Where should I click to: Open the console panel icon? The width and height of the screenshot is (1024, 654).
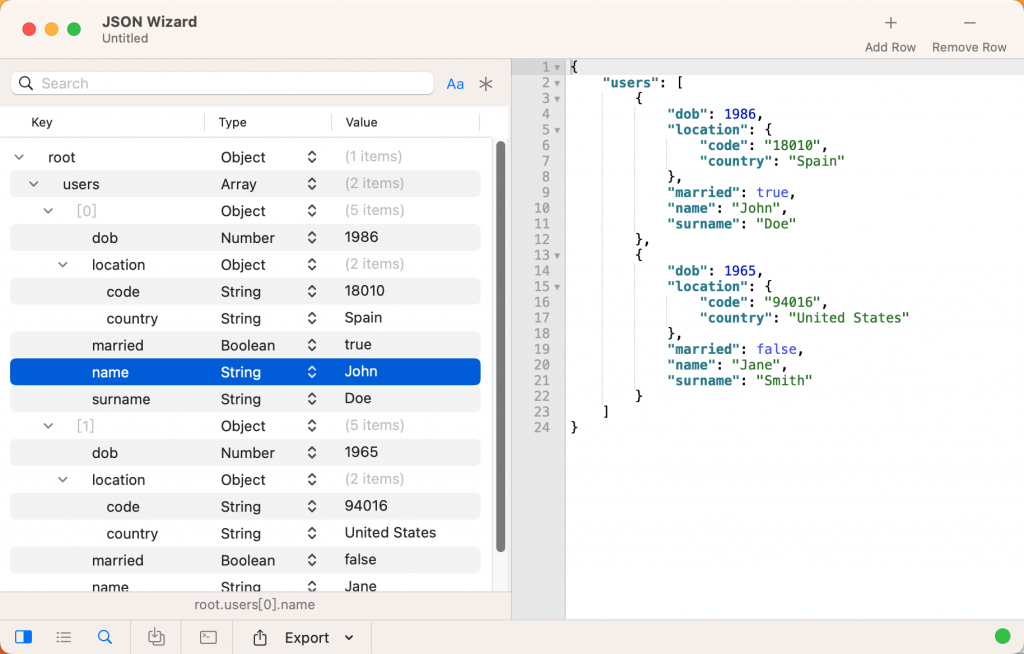(207, 637)
